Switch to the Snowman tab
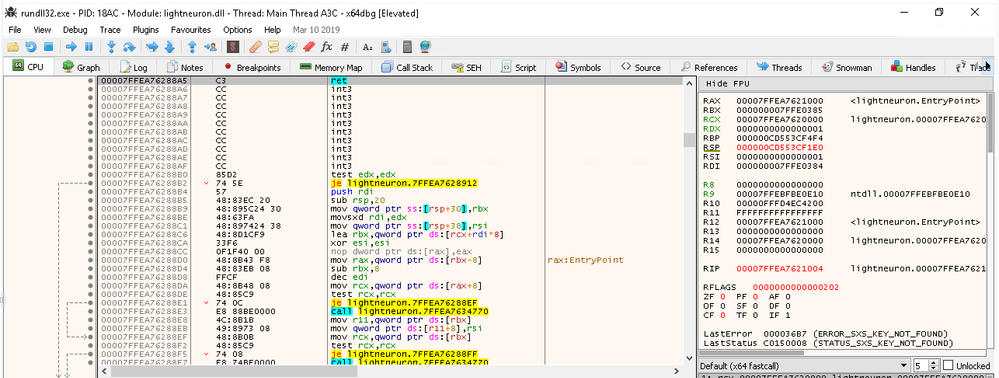The height and width of the screenshot is (378, 999). click(847, 67)
